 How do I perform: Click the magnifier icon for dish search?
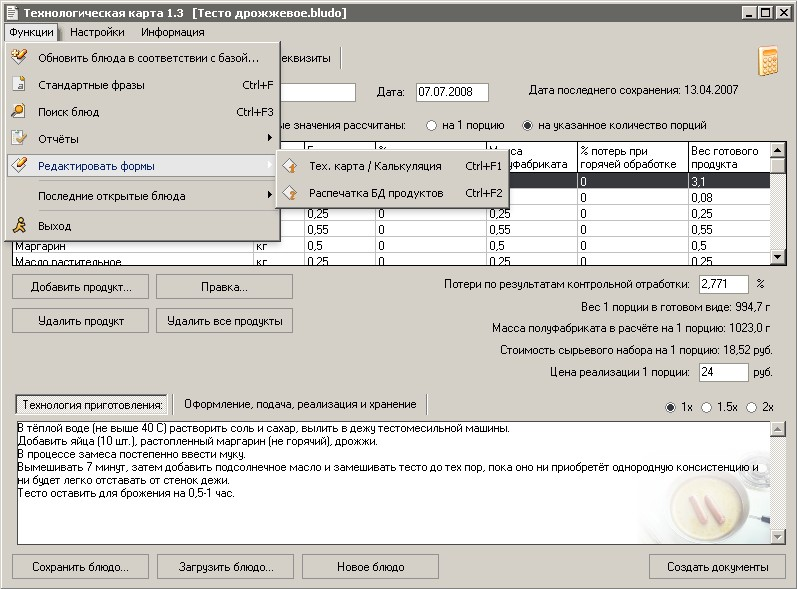click(18, 112)
